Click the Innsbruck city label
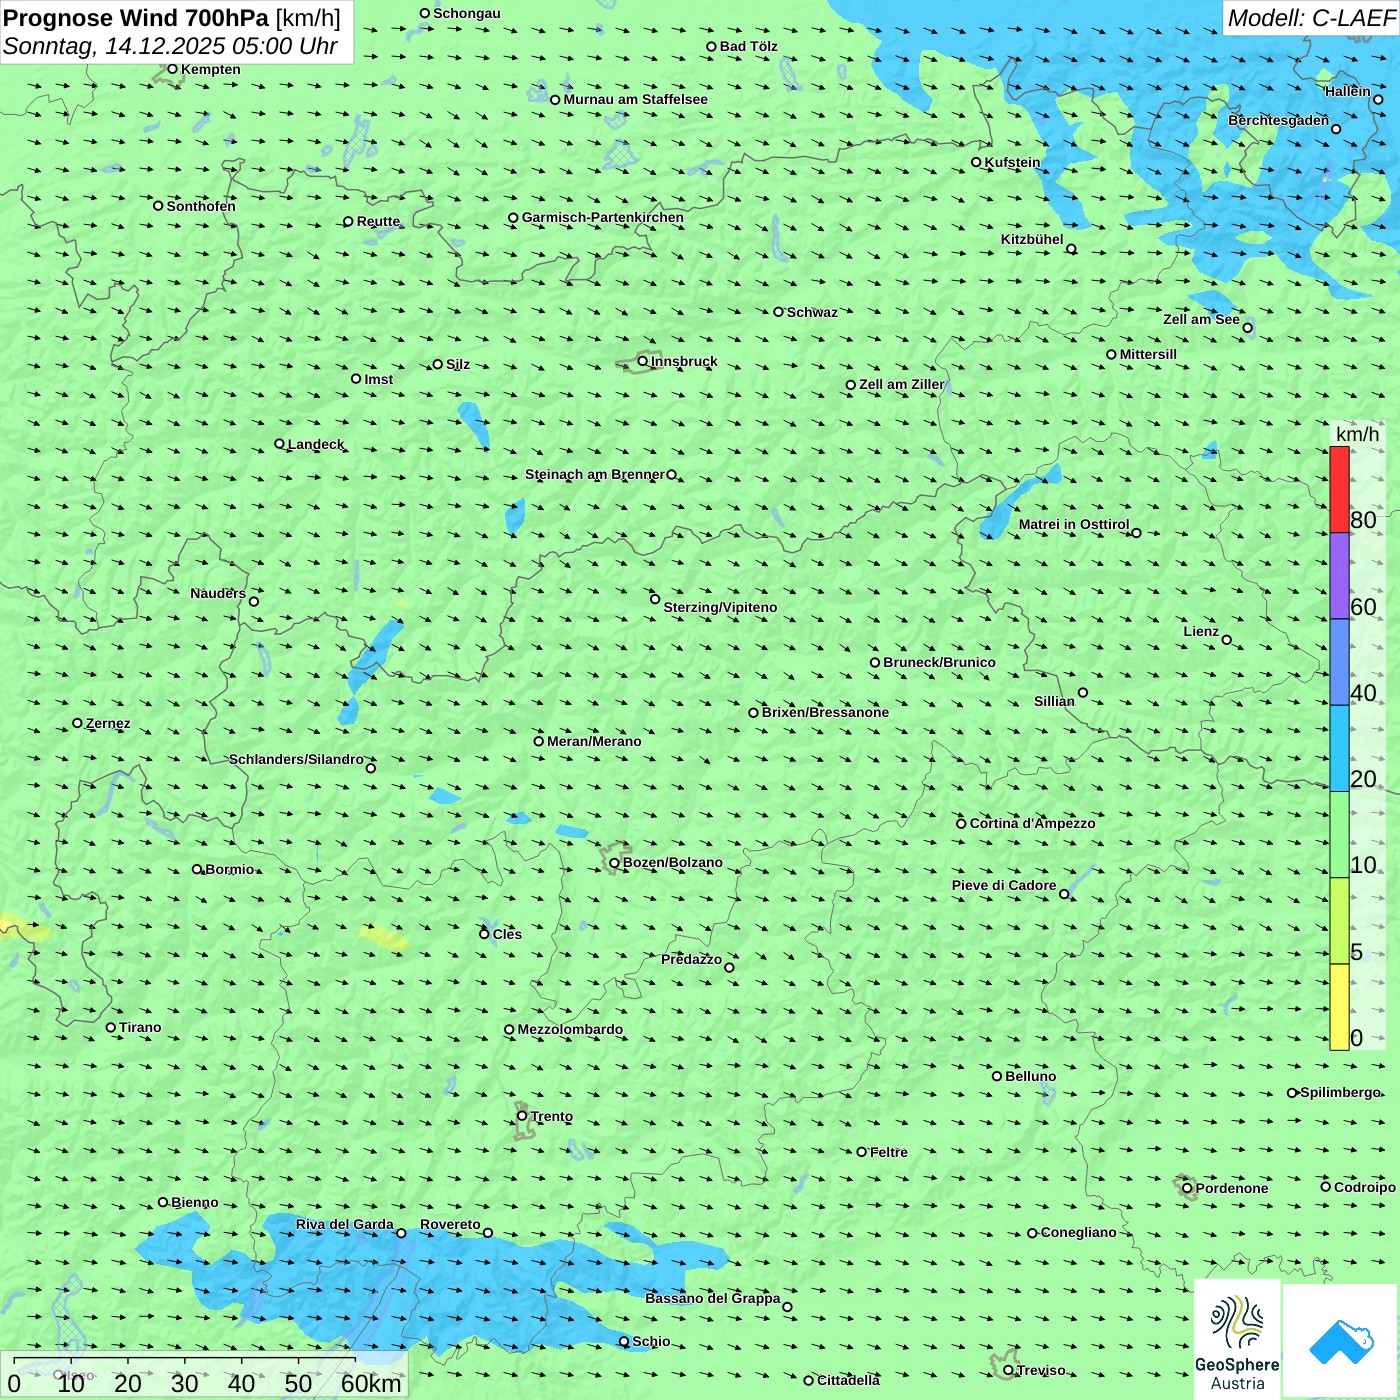 (x=684, y=361)
